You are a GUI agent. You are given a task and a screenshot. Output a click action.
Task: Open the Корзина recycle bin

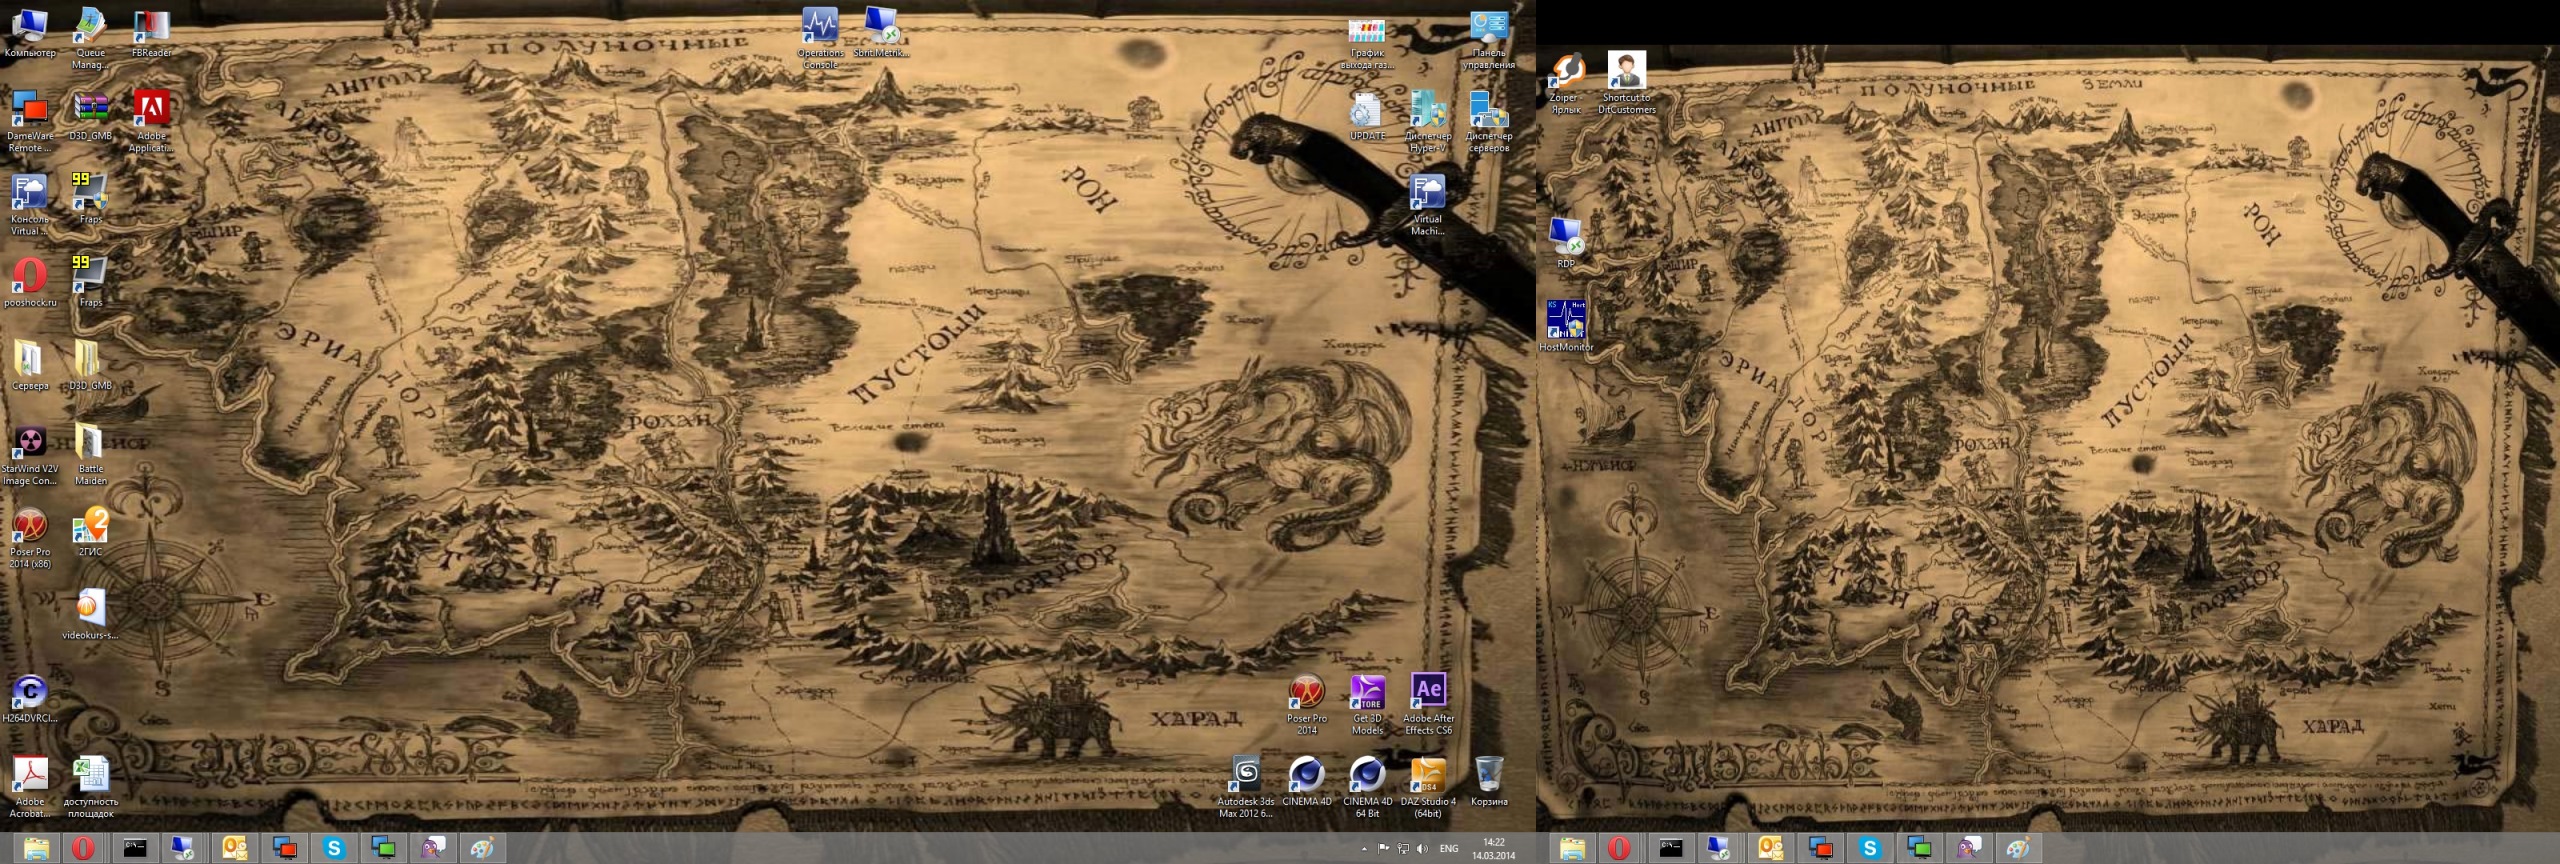tap(1488, 781)
